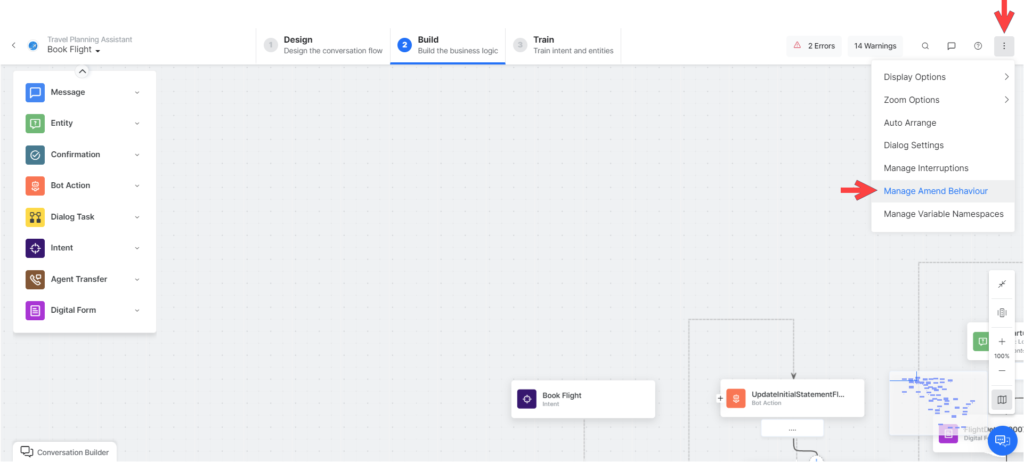Open the blue chat support bubble
Viewport: 1024px width, 462px height.
point(1001,441)
